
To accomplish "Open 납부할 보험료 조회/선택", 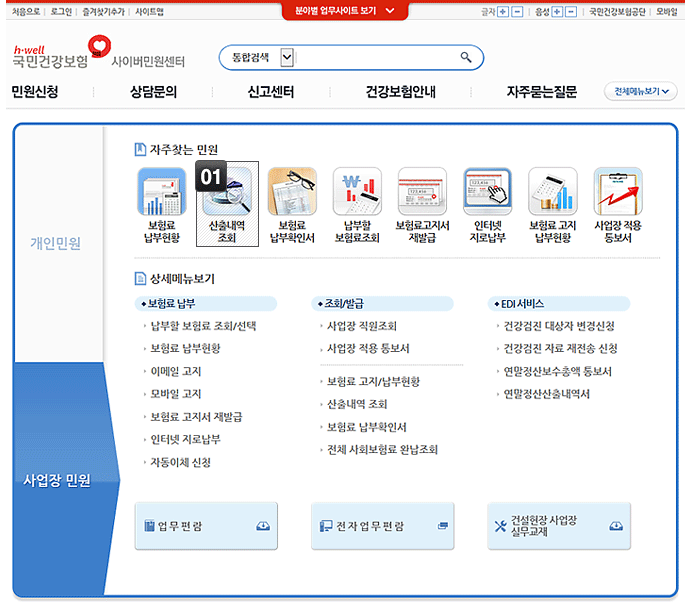I will 203,326.
